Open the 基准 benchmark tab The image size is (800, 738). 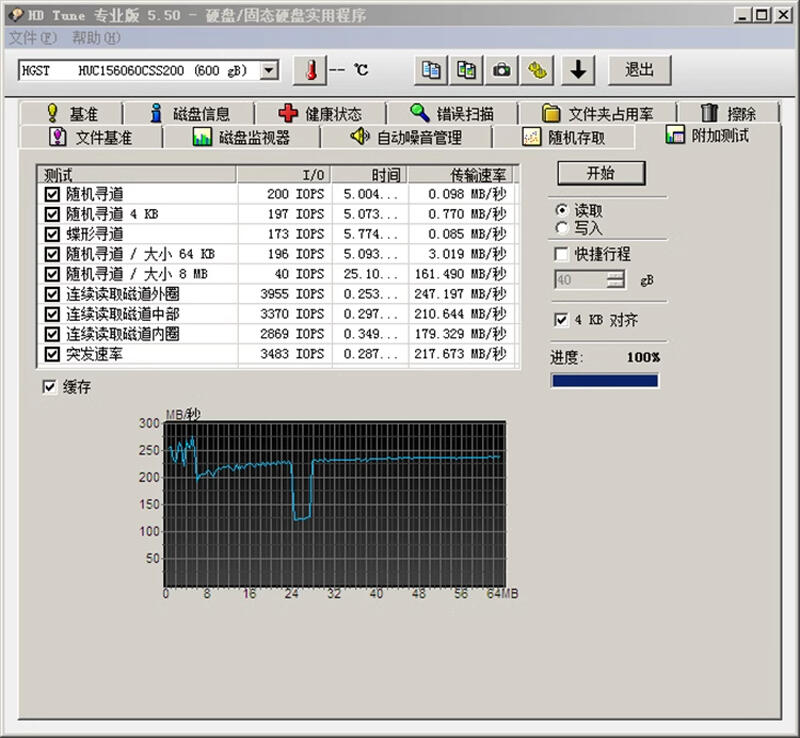point(72,113)
